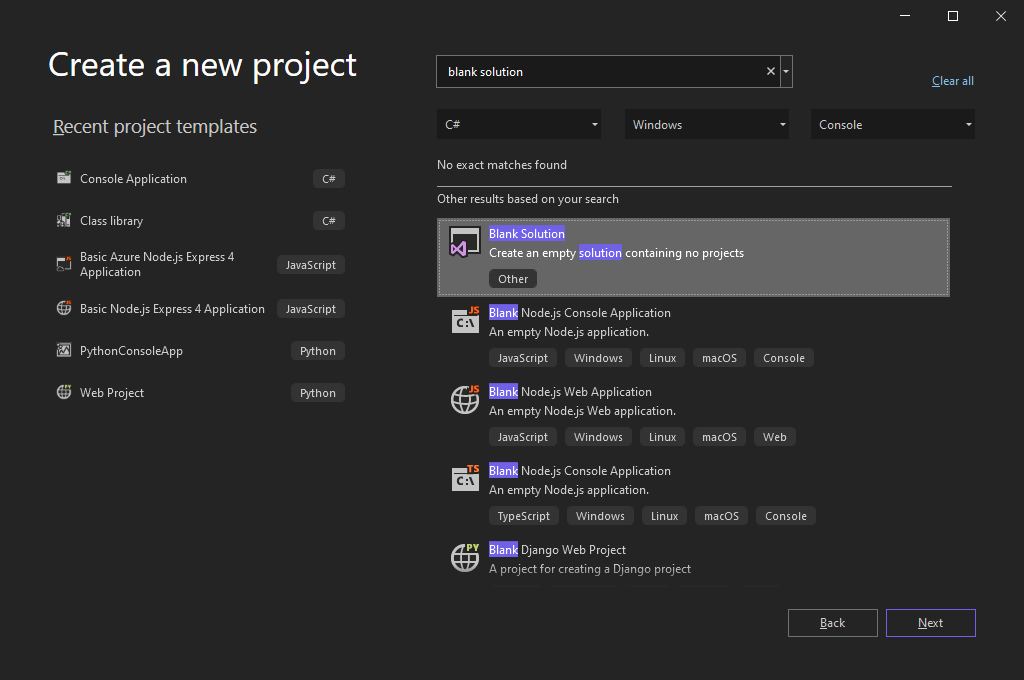Screen dimensions: 1024x680
Task: Click the Class library icon in recent templates
Action: (64, 220)
